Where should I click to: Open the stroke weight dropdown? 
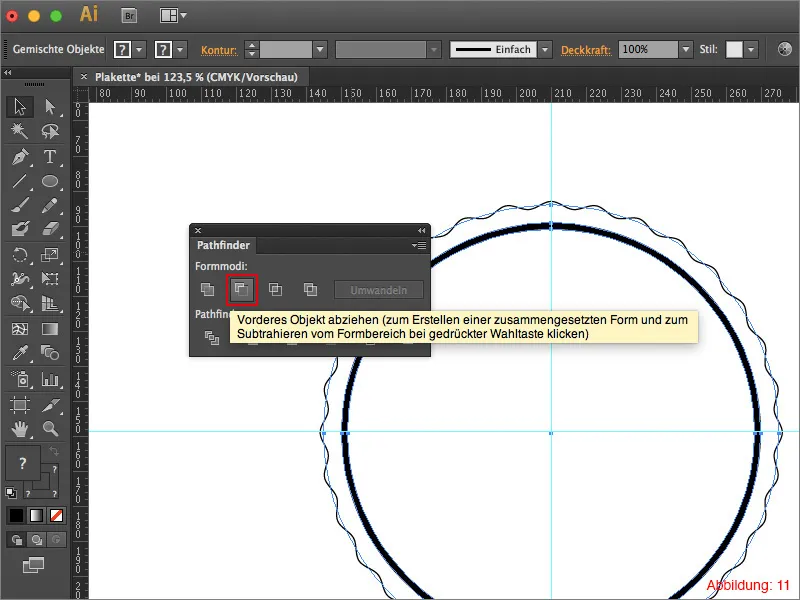320,49
